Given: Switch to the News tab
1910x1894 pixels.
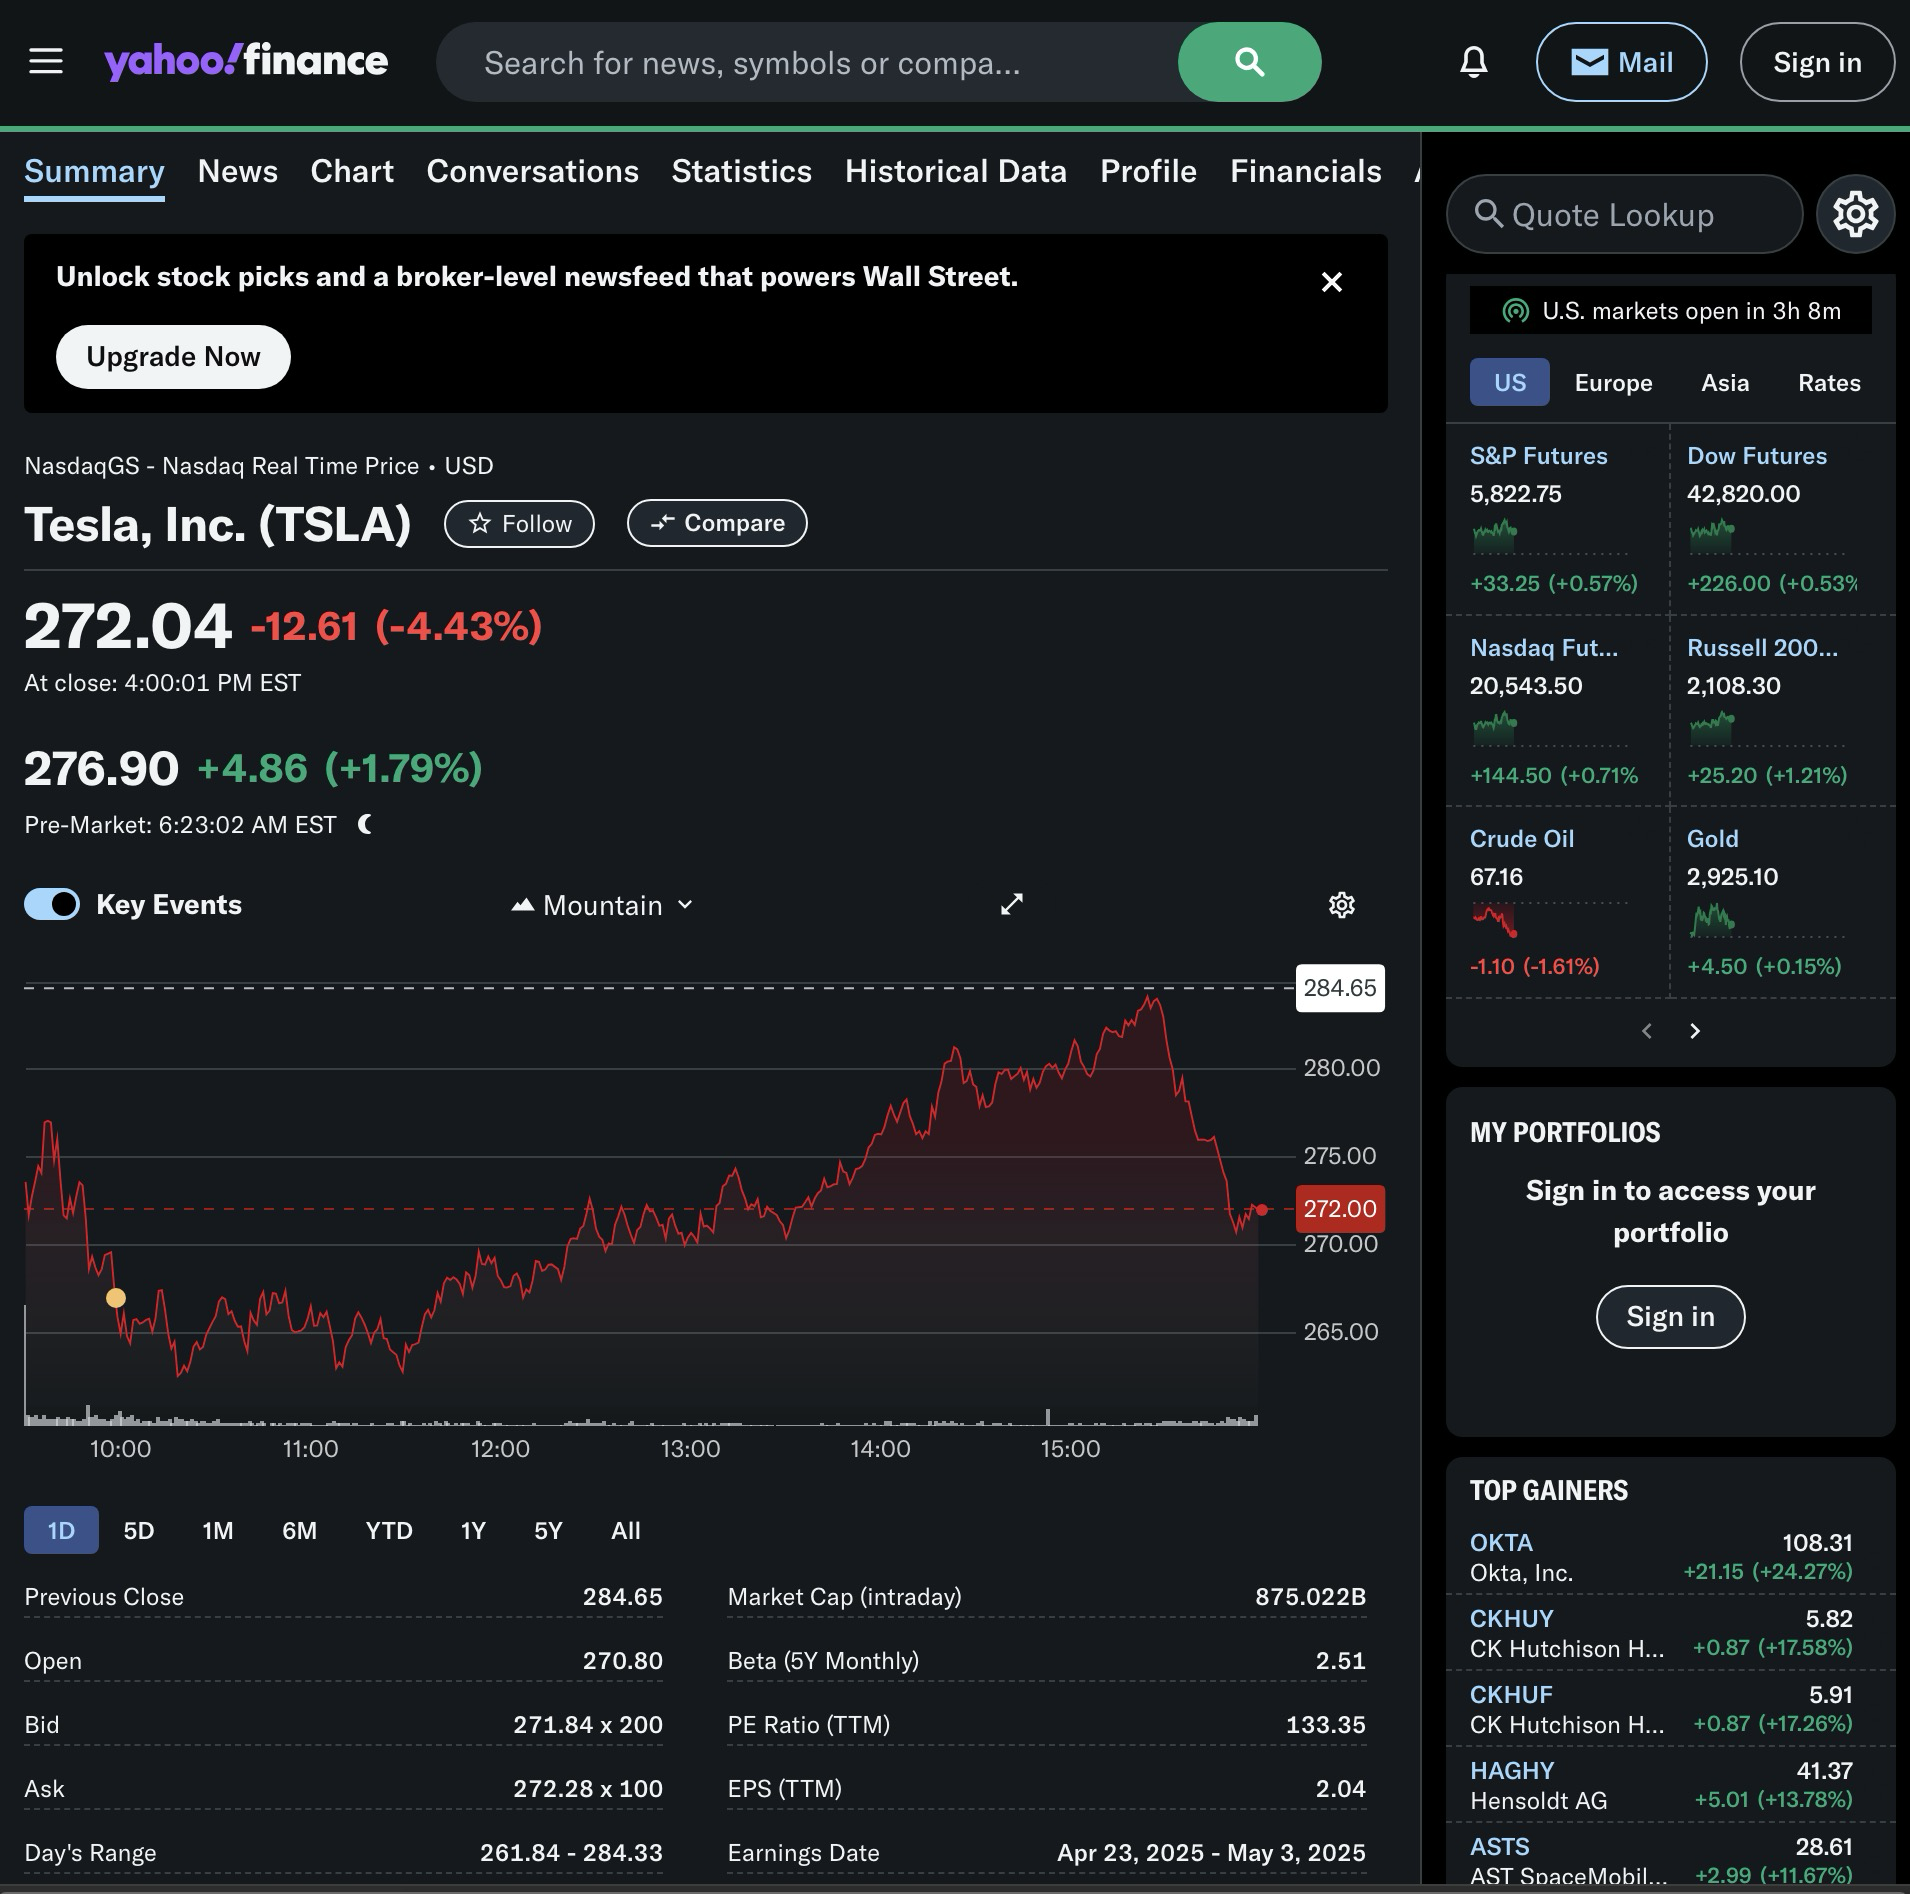Looking at the screenshot, I should (x=238, y=171).
